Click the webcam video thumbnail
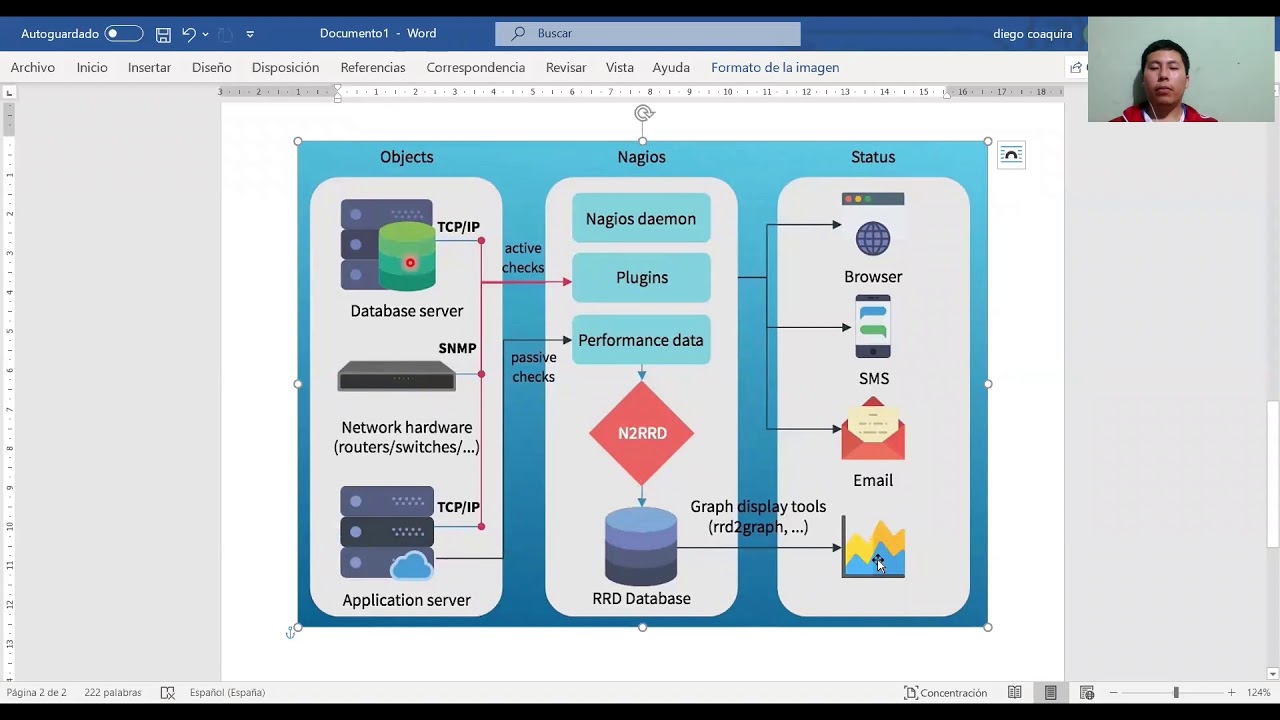This screenshot has height=720, width=1280. 1181,69
